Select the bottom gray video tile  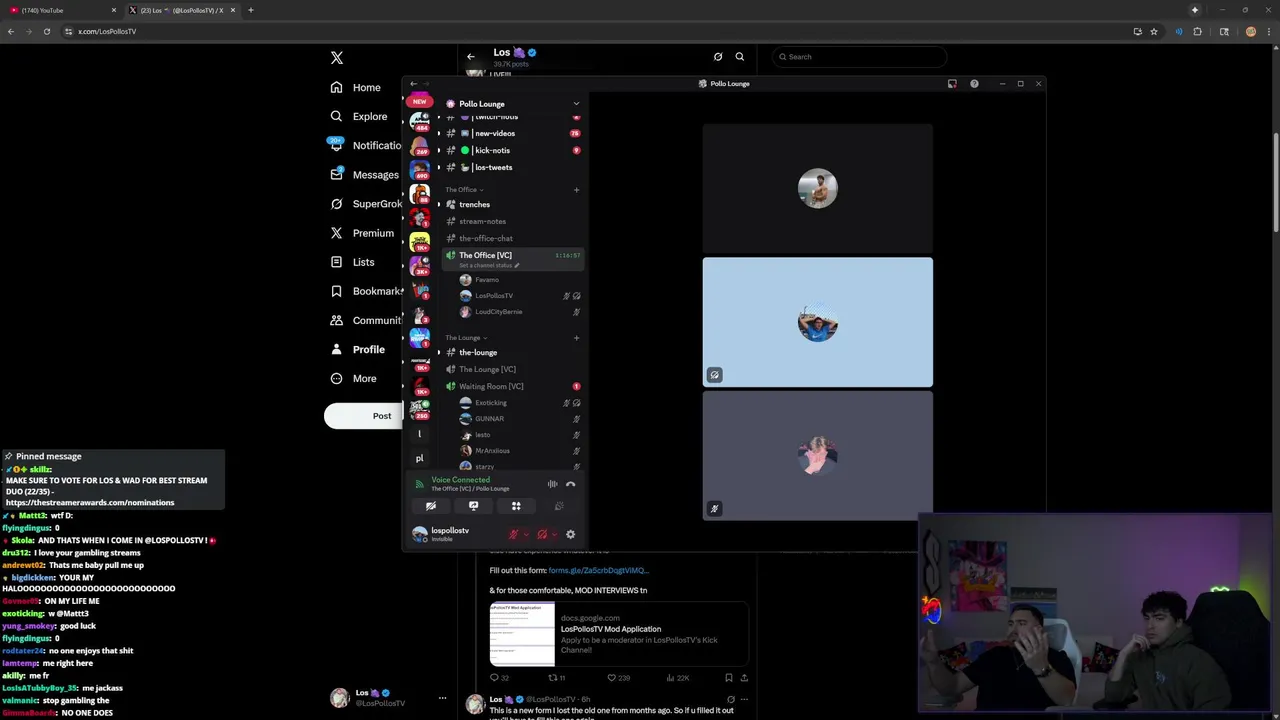[818, 456]
